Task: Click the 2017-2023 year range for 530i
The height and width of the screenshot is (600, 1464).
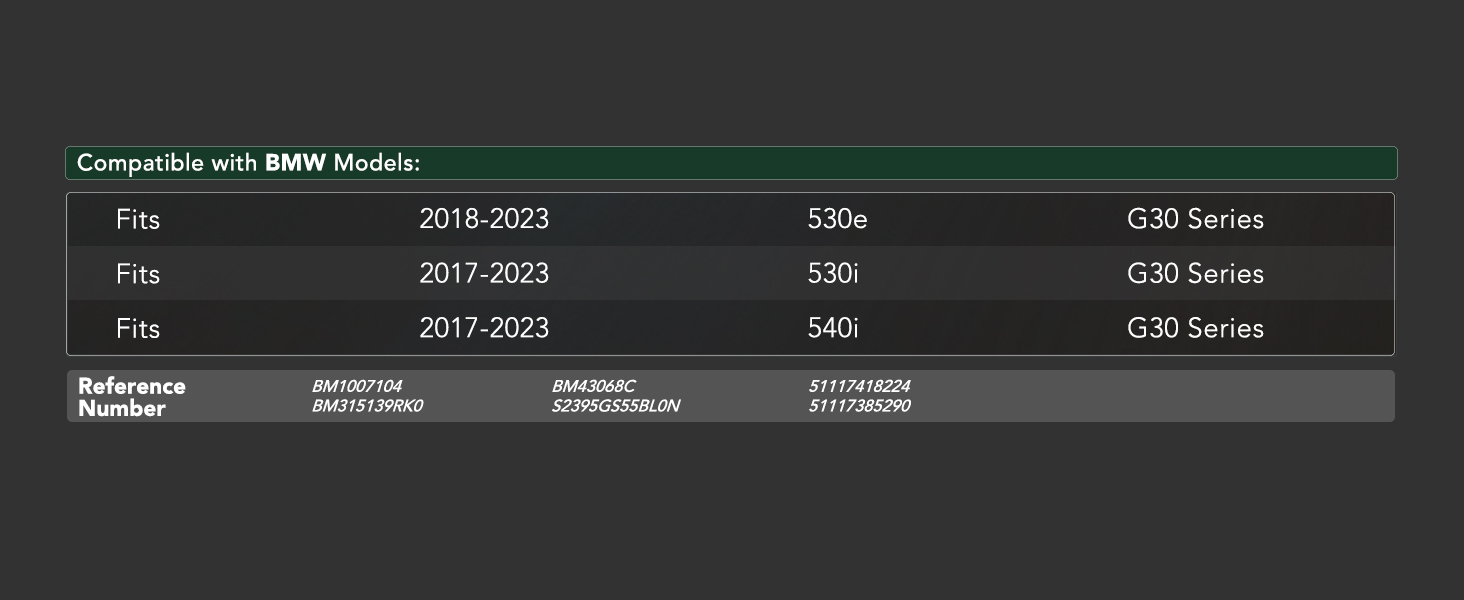Action: pos(484,273)
